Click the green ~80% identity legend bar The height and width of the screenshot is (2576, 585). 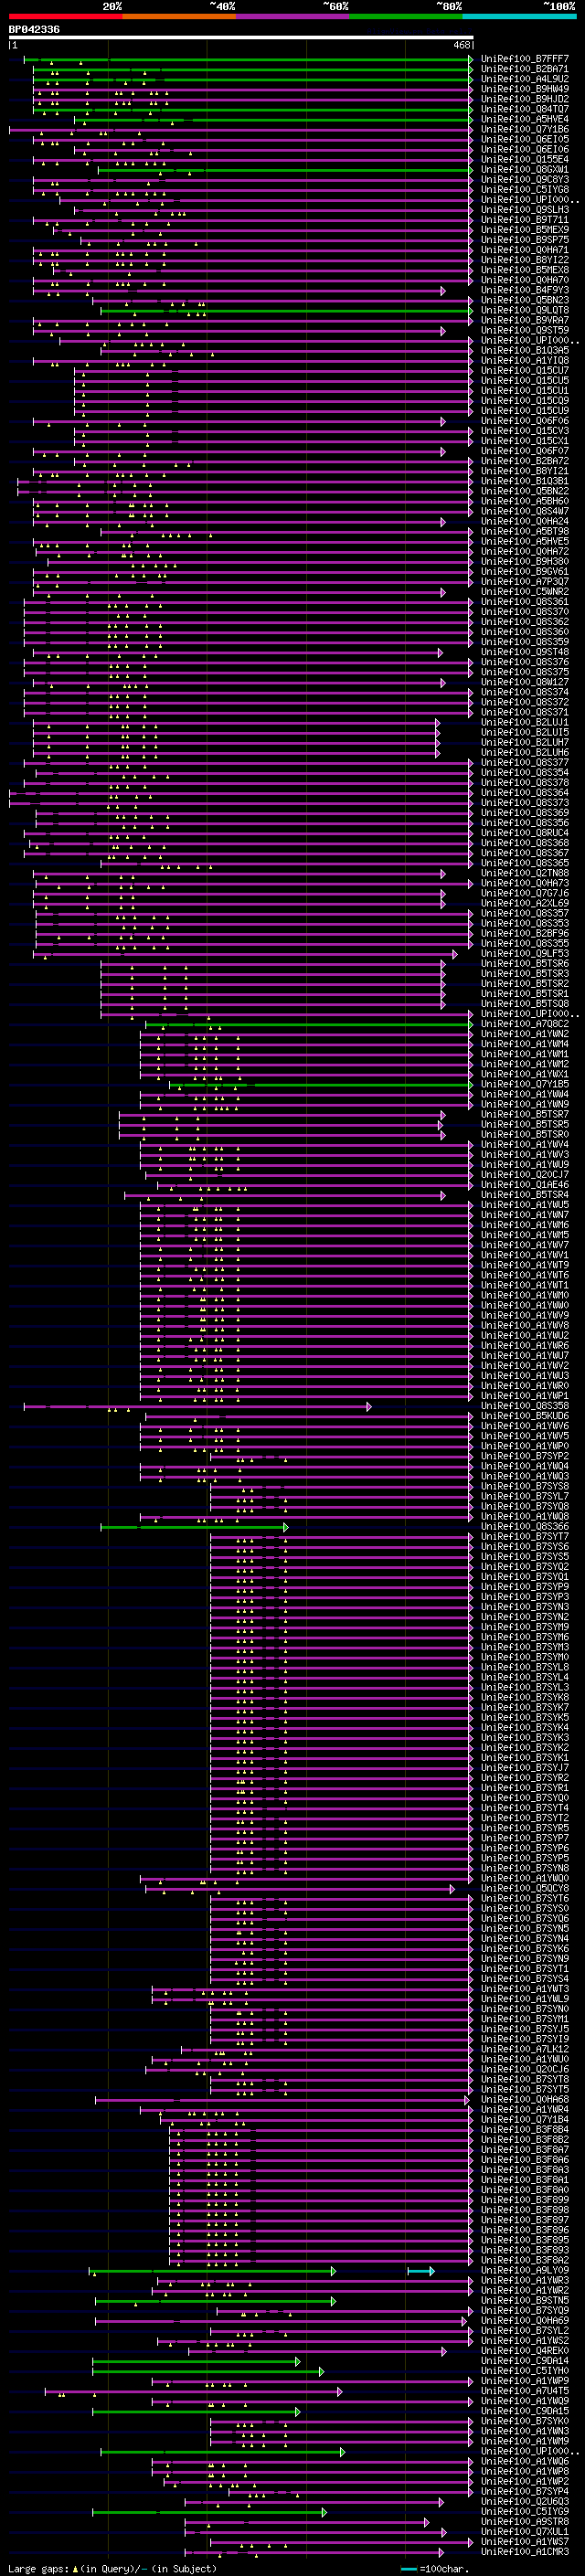(x=406, y=16)
